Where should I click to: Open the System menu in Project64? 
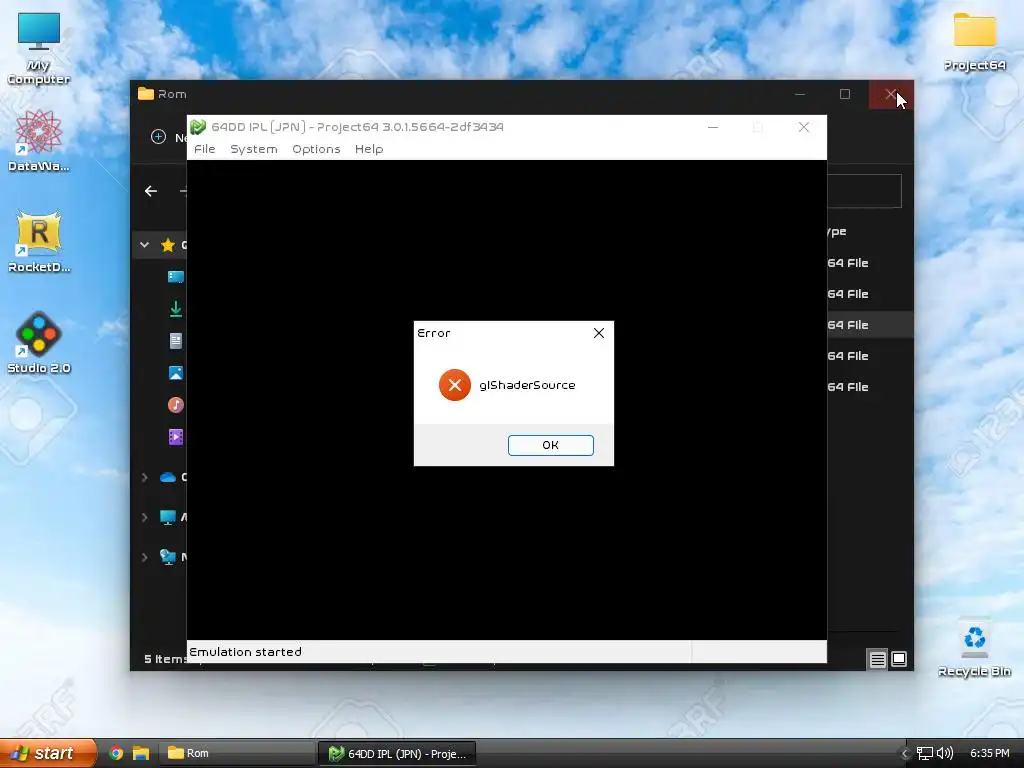pyautogui.click(x=253, y=149)
